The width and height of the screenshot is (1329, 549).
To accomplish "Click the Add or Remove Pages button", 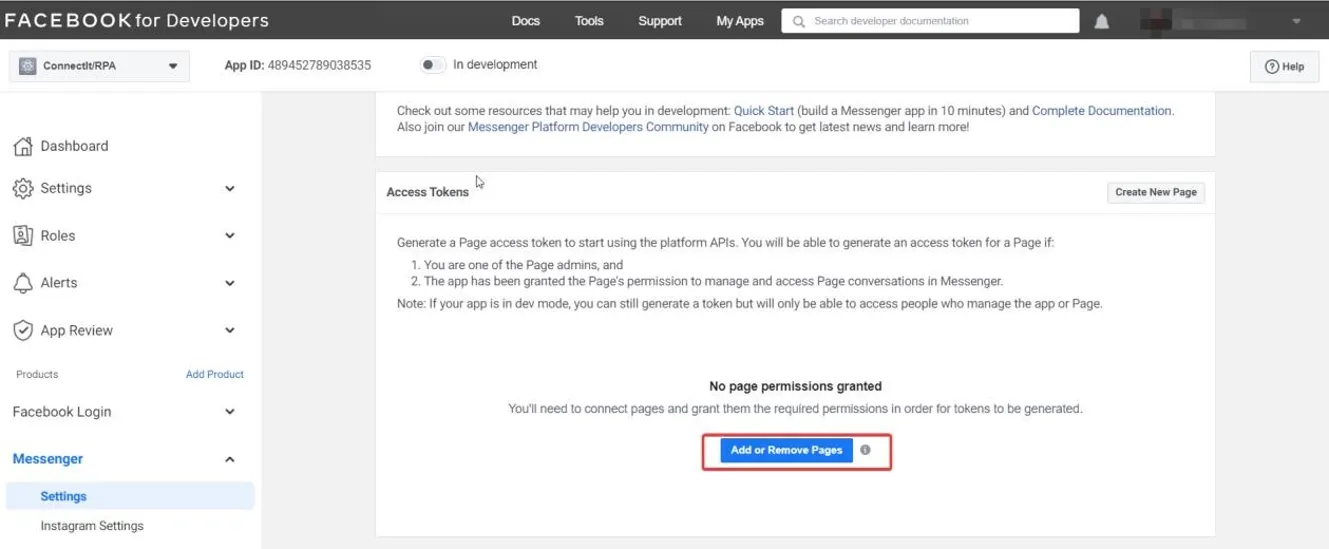I will pyautogui.click(x=786, y=450).
